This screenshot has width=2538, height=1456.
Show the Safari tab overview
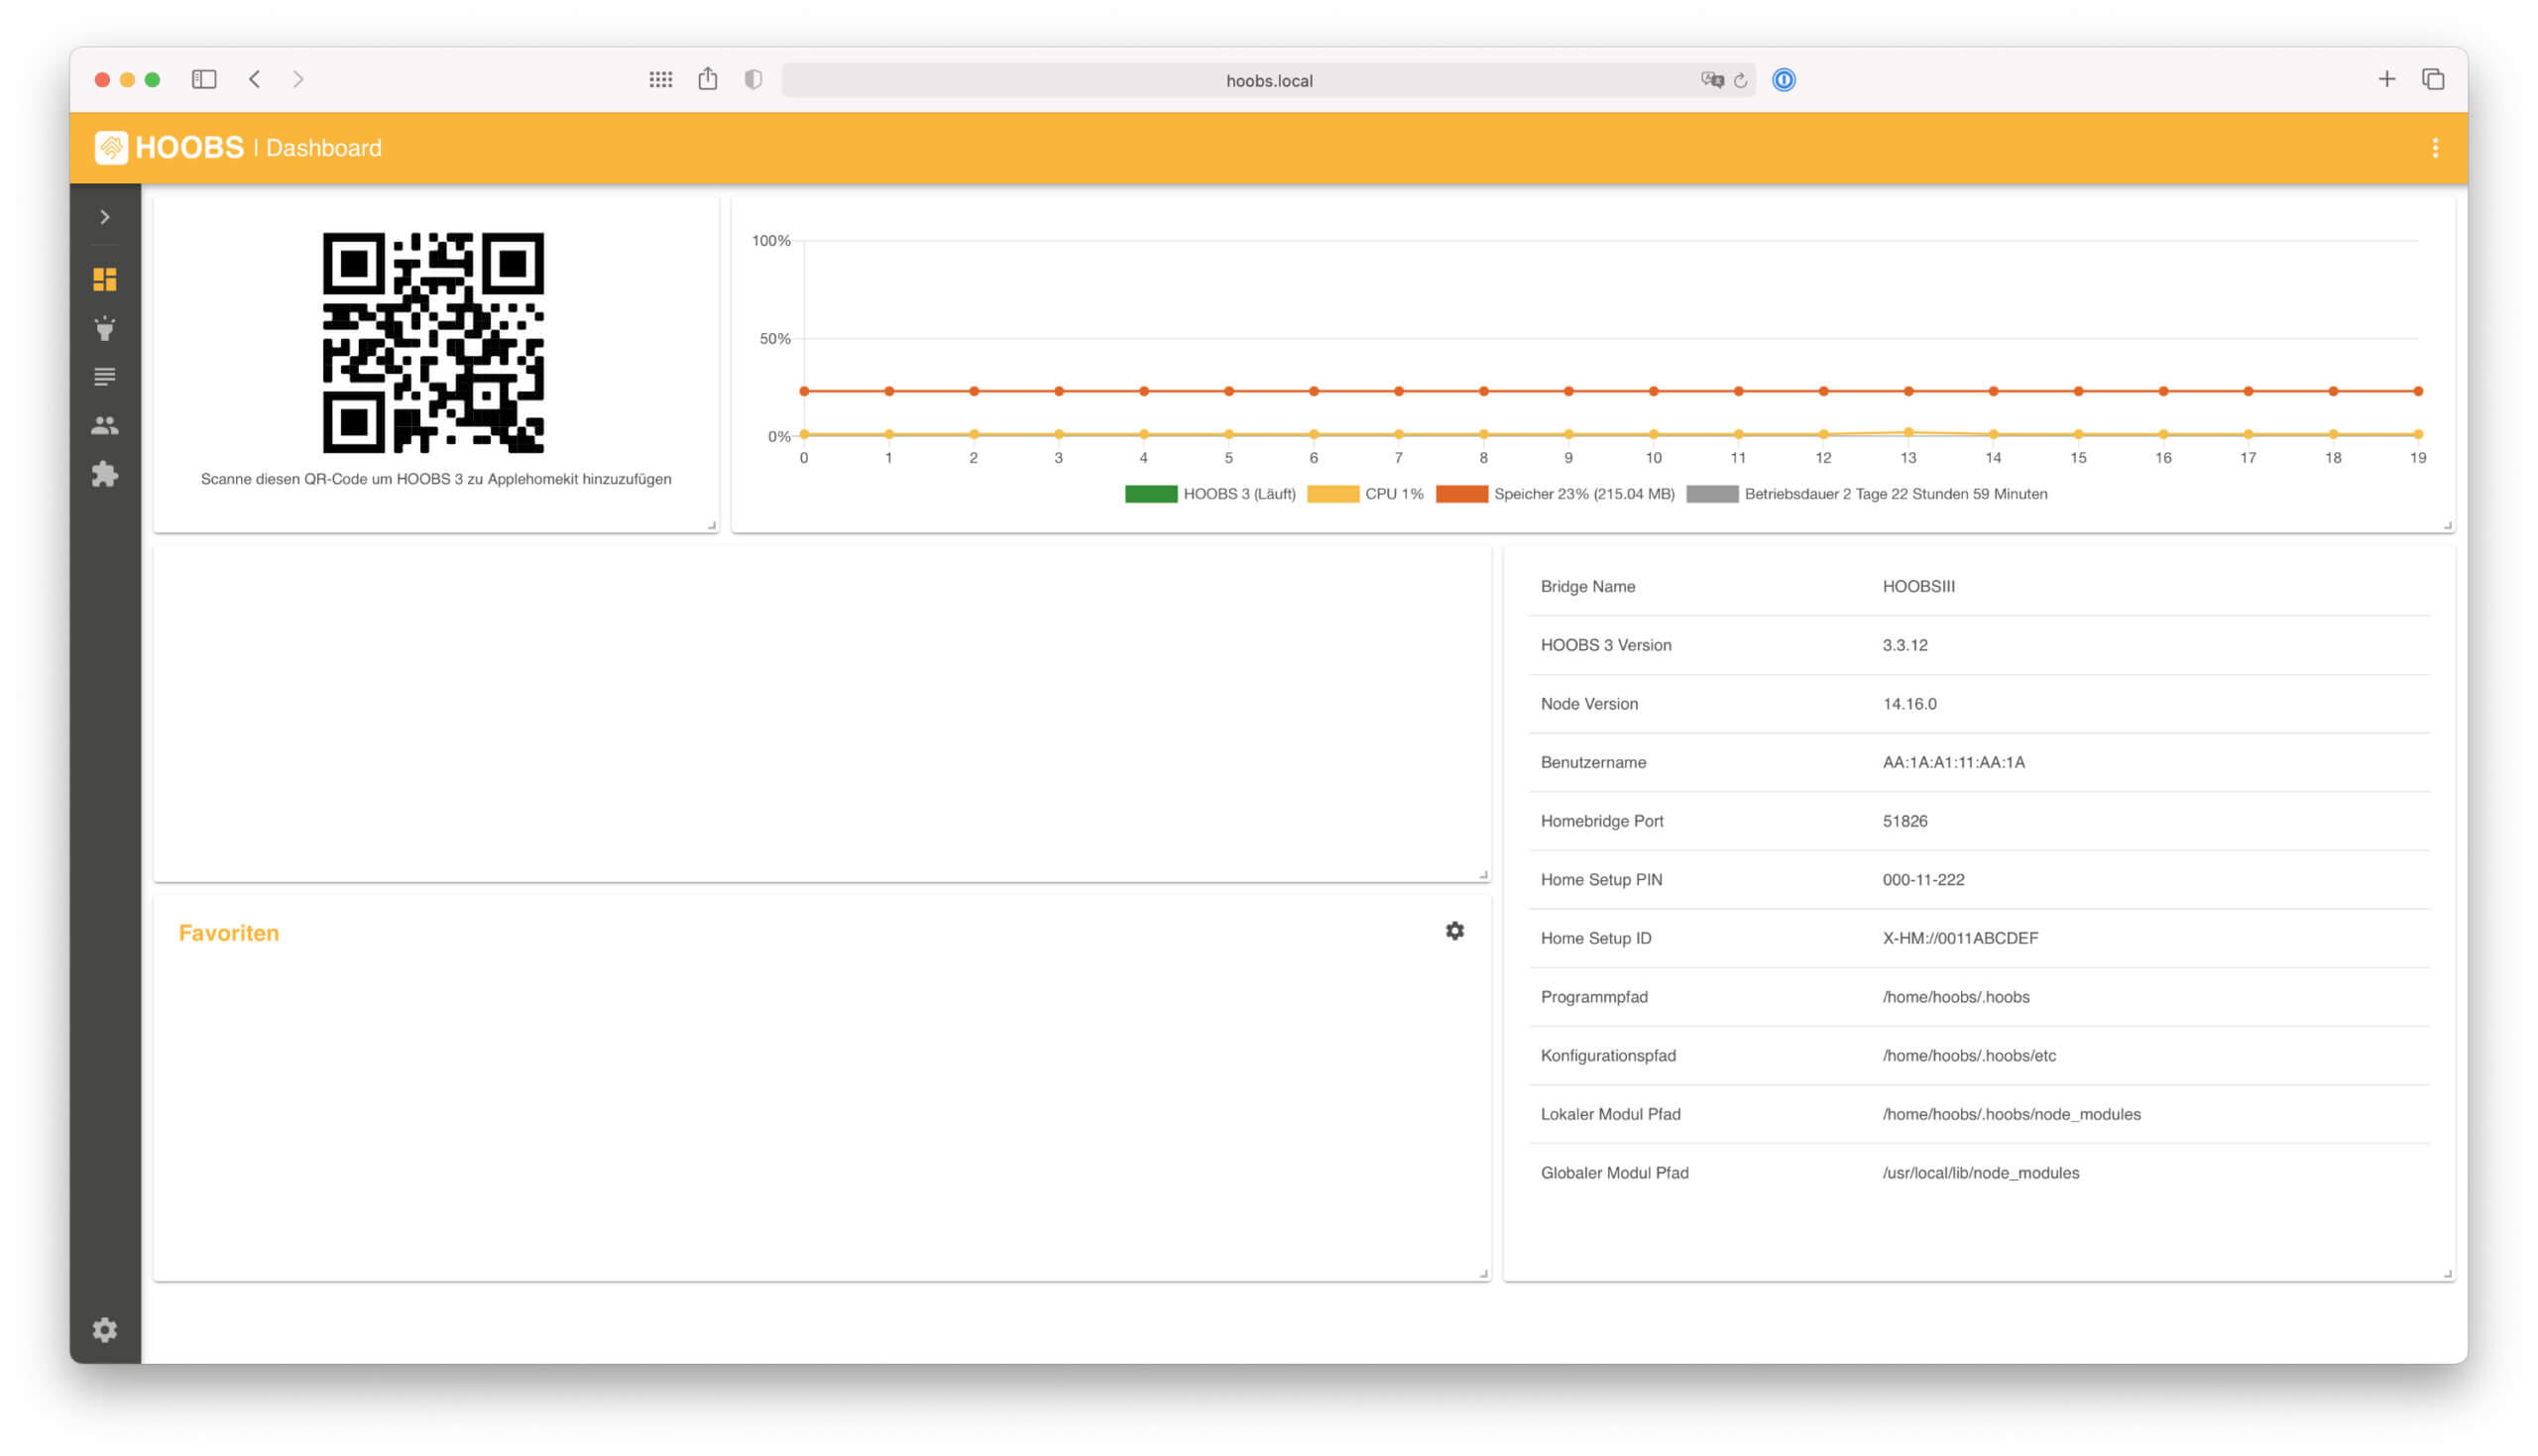click(2433, 79)
